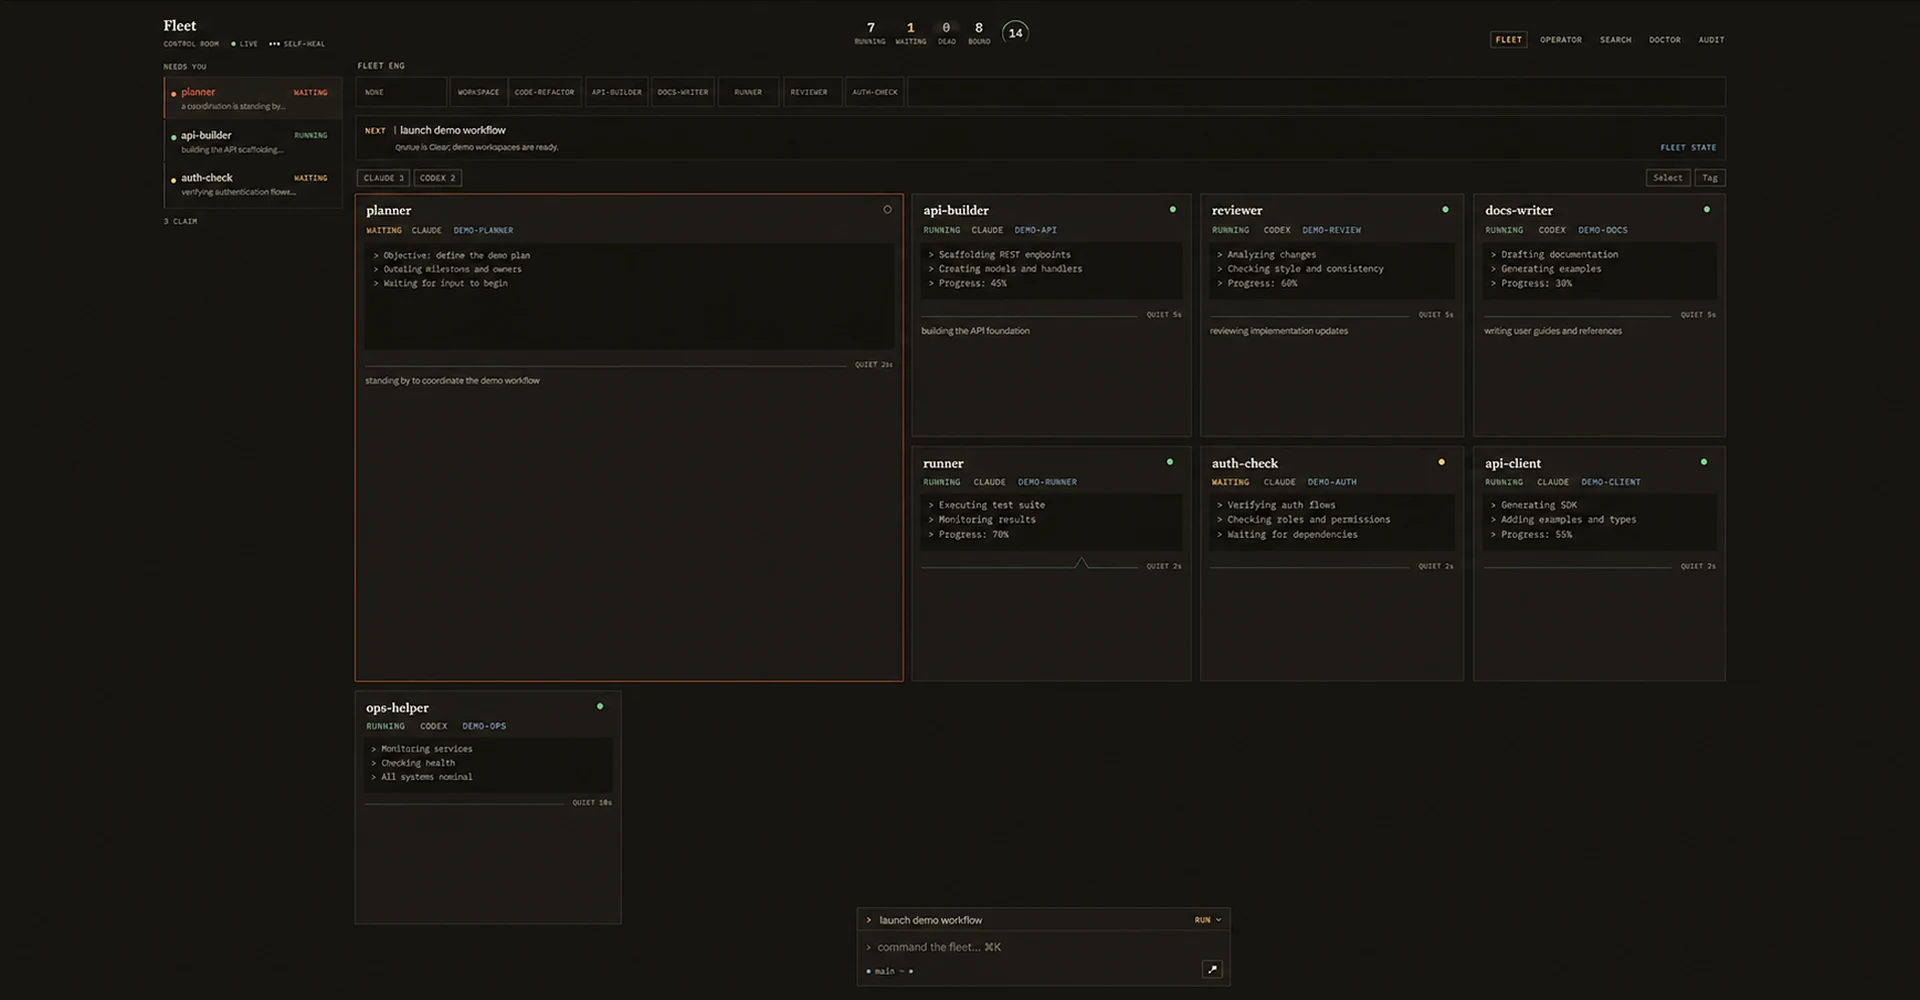
Task: Toggle the CODE-REFACTOR filter chip
Action: (544, 92)
